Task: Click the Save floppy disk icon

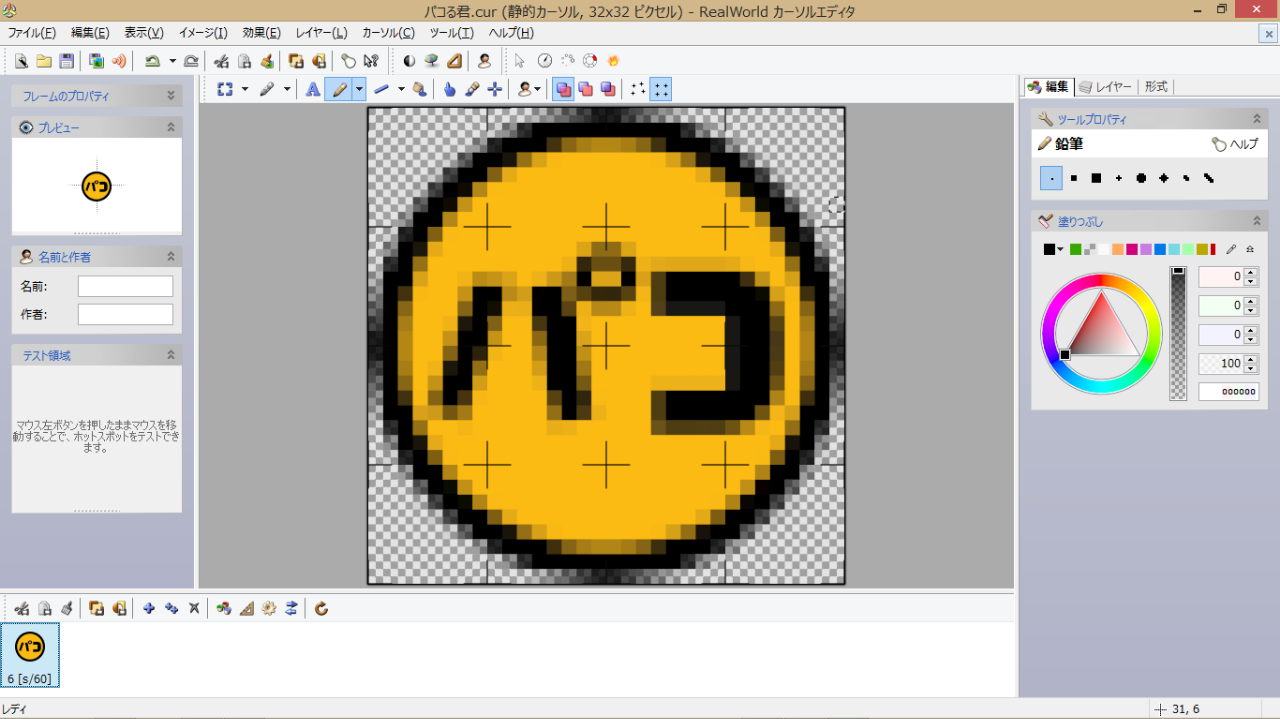Action: coord(66,61)
